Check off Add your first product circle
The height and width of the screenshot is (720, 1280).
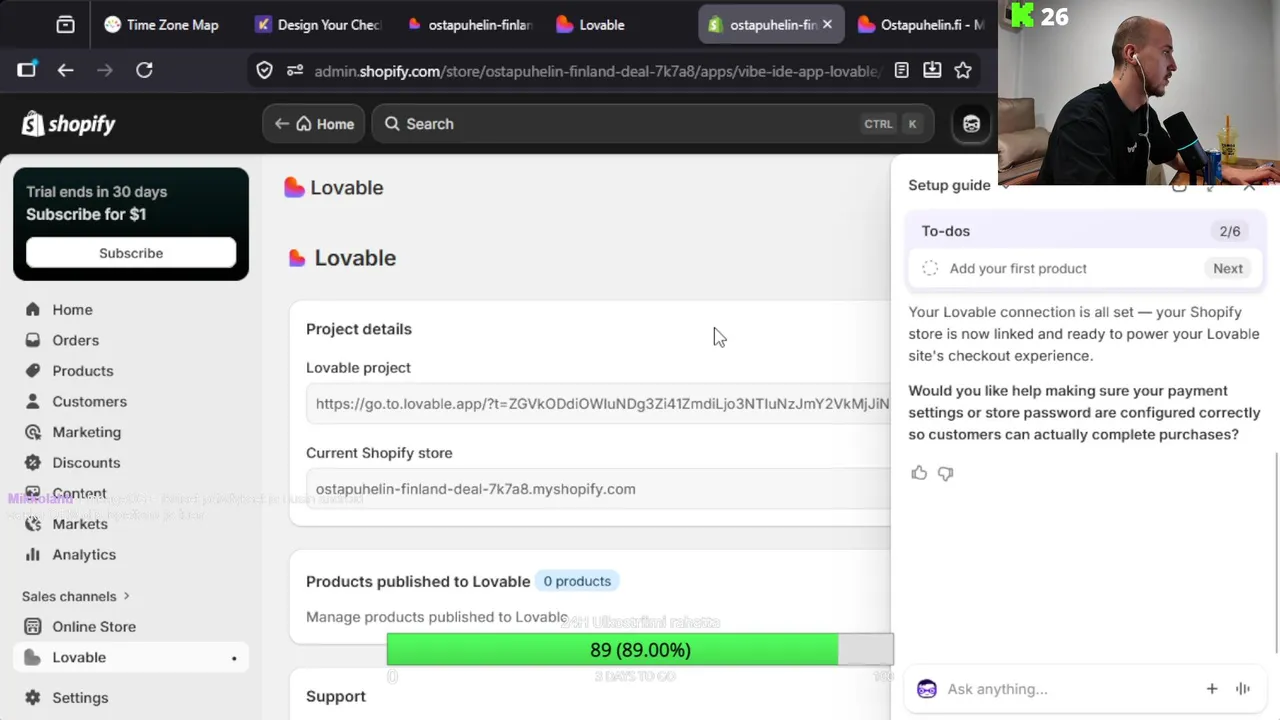pyautogui.click(x=930, y=268)
